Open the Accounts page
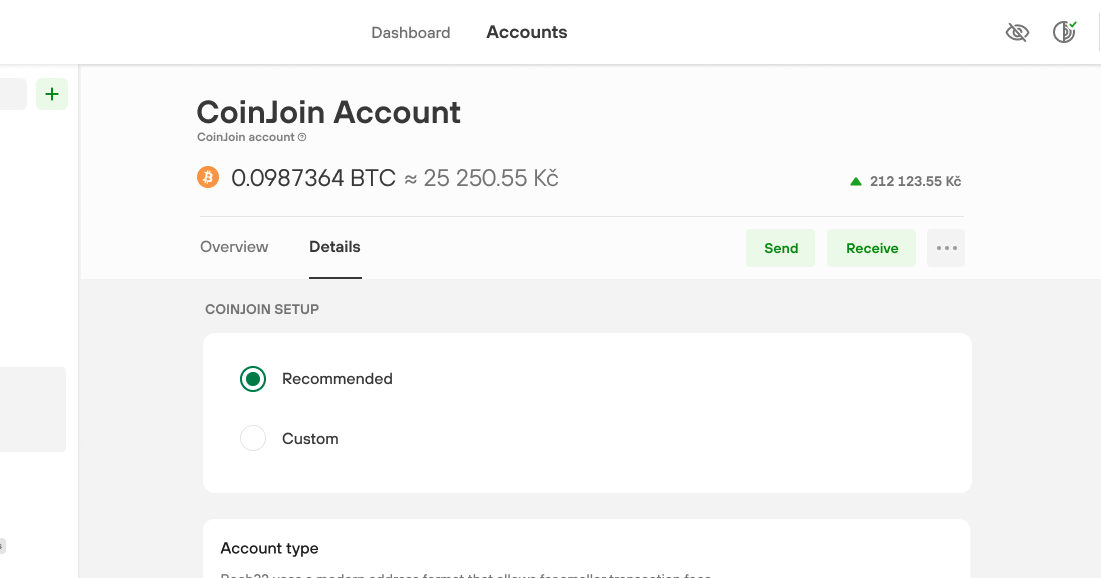1101x578 pixels. 526,32
